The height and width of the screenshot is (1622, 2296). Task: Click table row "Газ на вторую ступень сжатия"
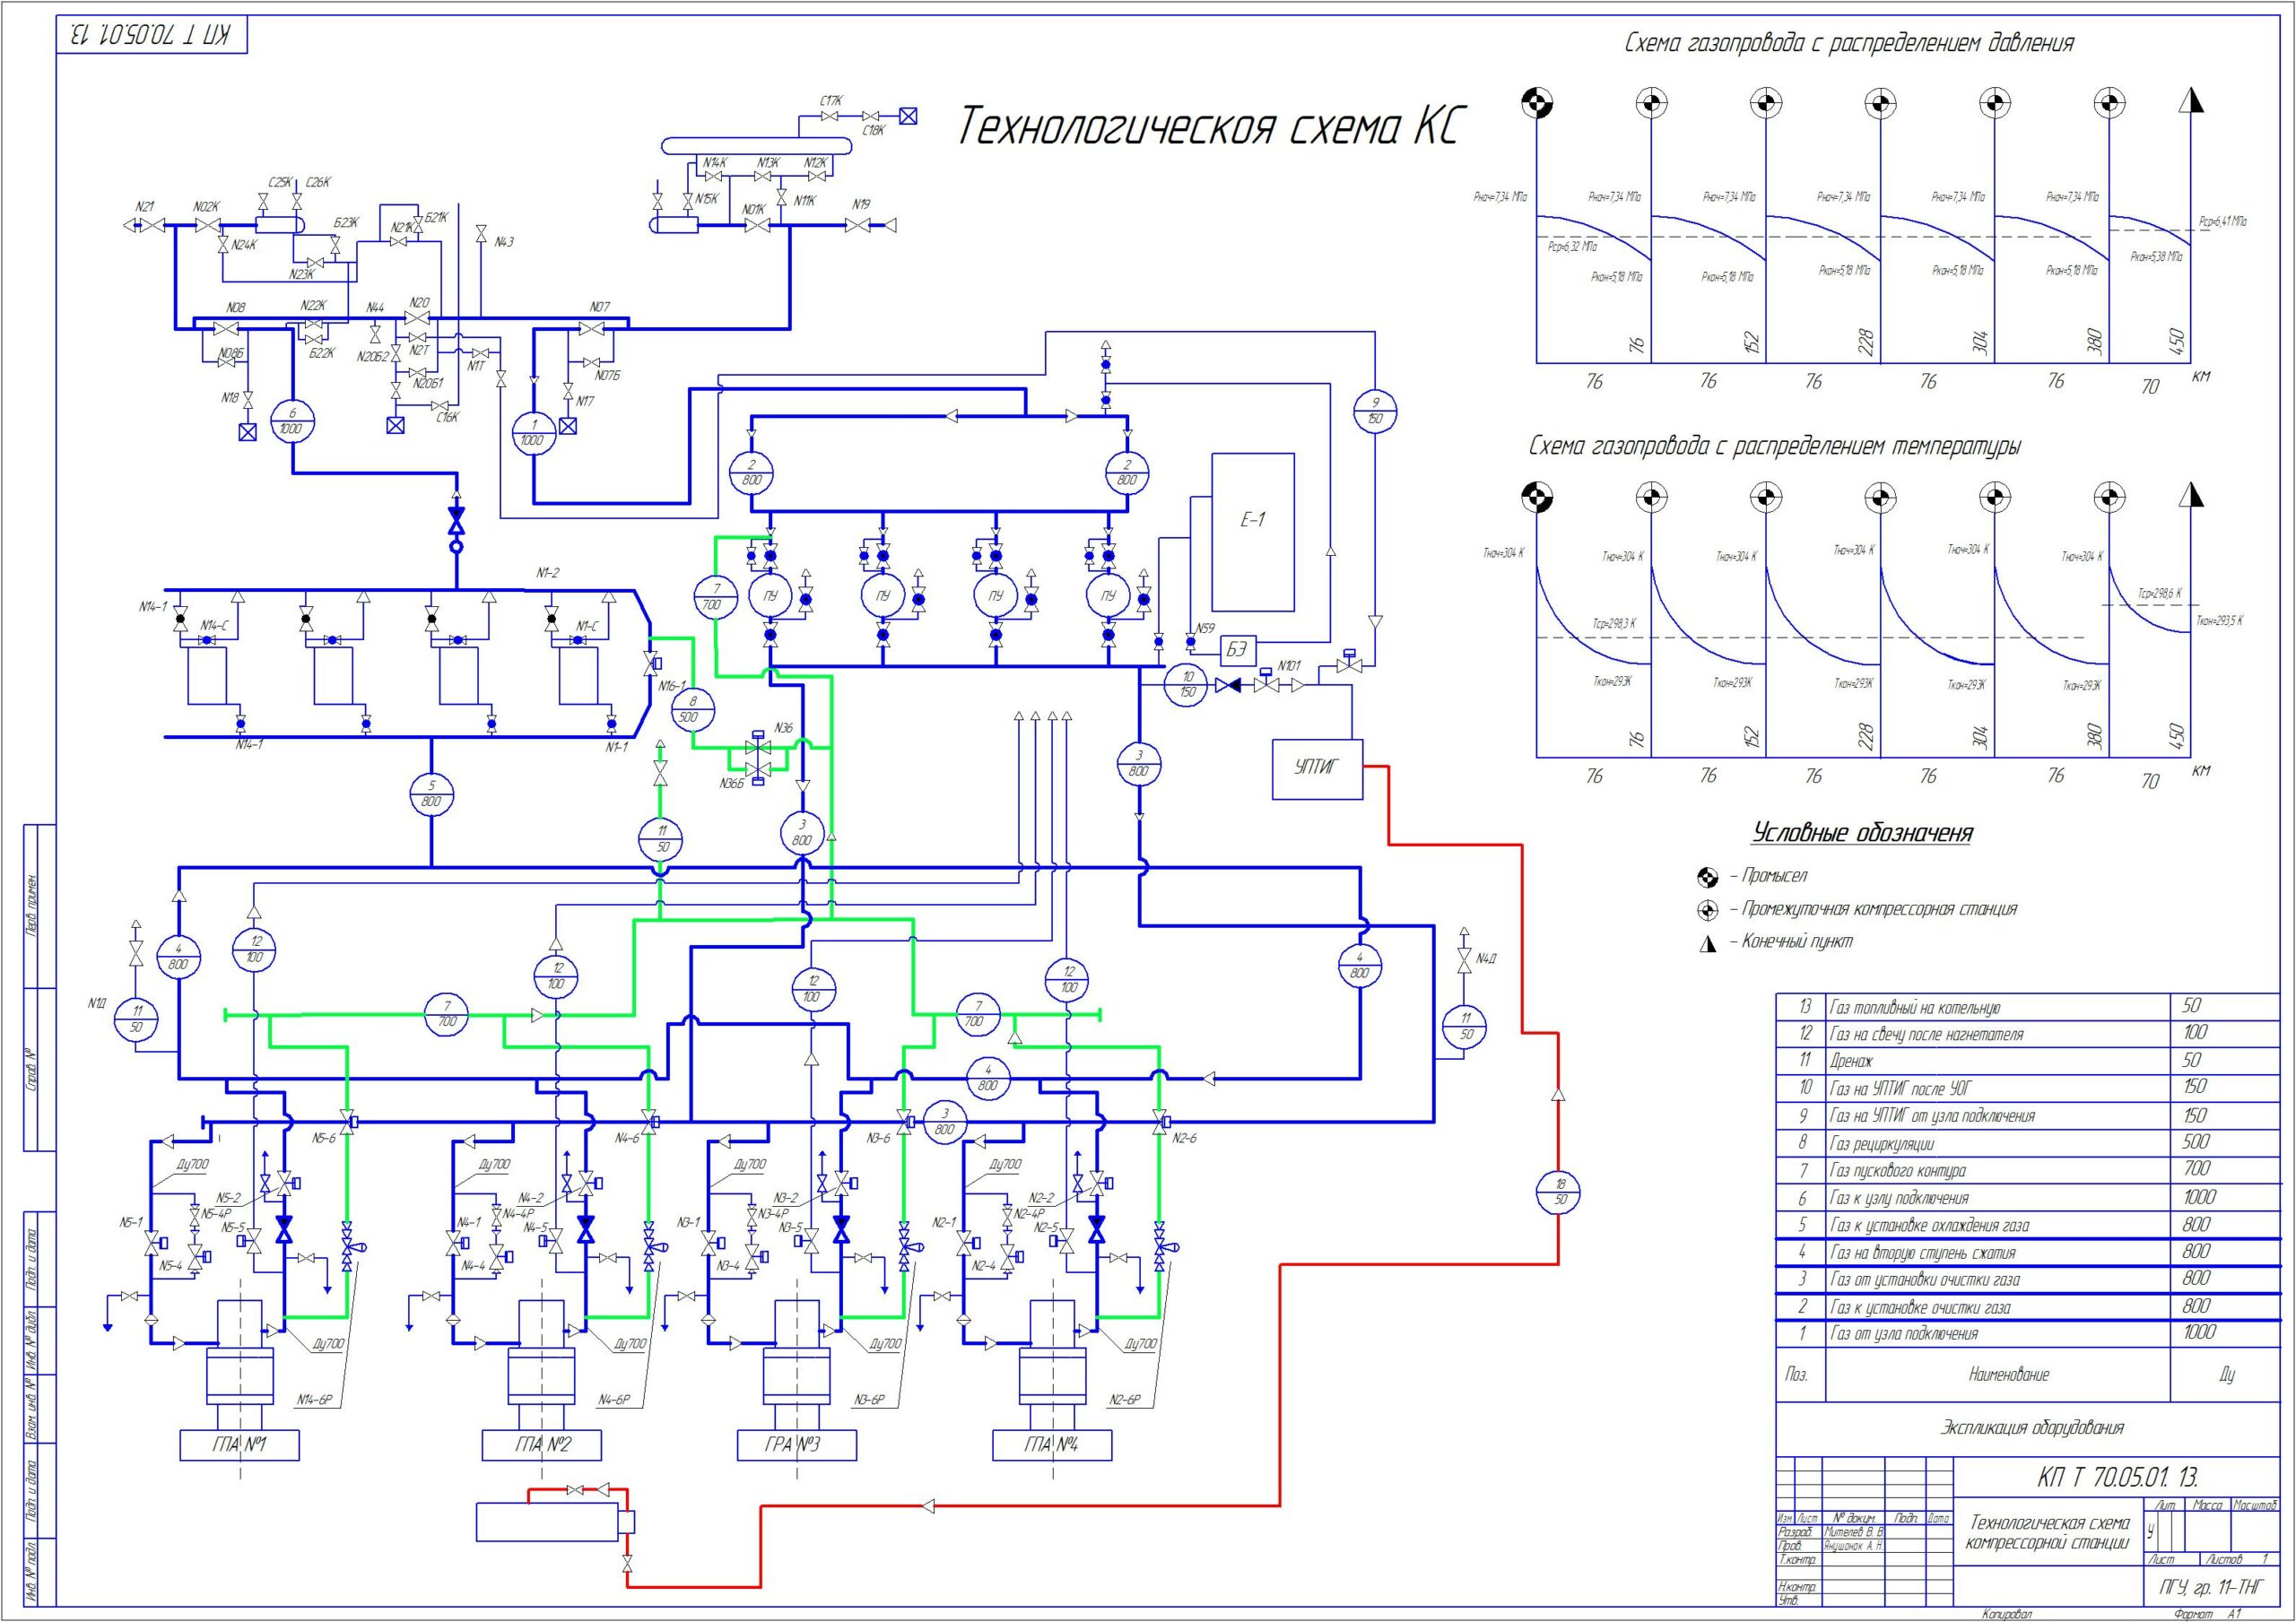pos(2029,1253)
